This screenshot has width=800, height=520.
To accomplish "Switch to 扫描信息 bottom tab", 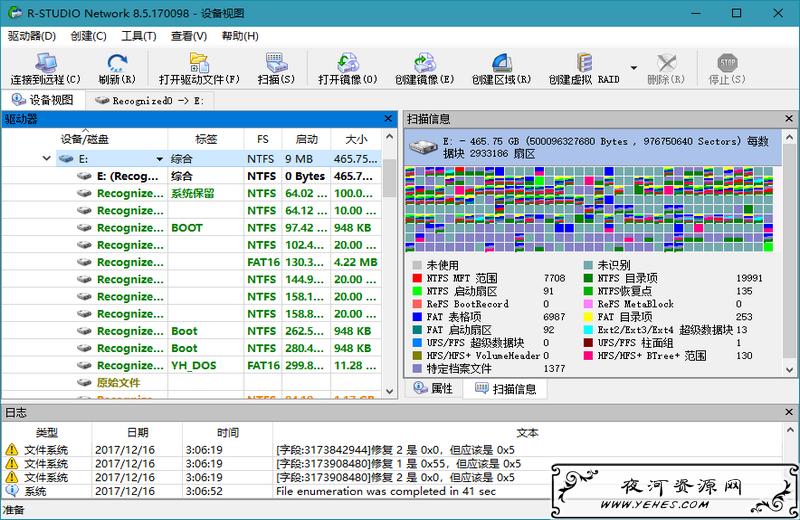I will point(505,389).
